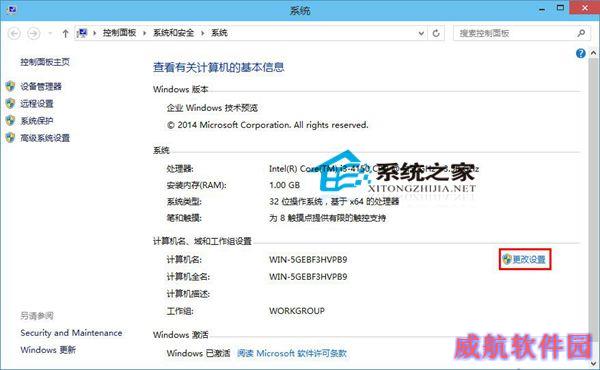Click shield icon beside 系统保护

tap(10, 121)
